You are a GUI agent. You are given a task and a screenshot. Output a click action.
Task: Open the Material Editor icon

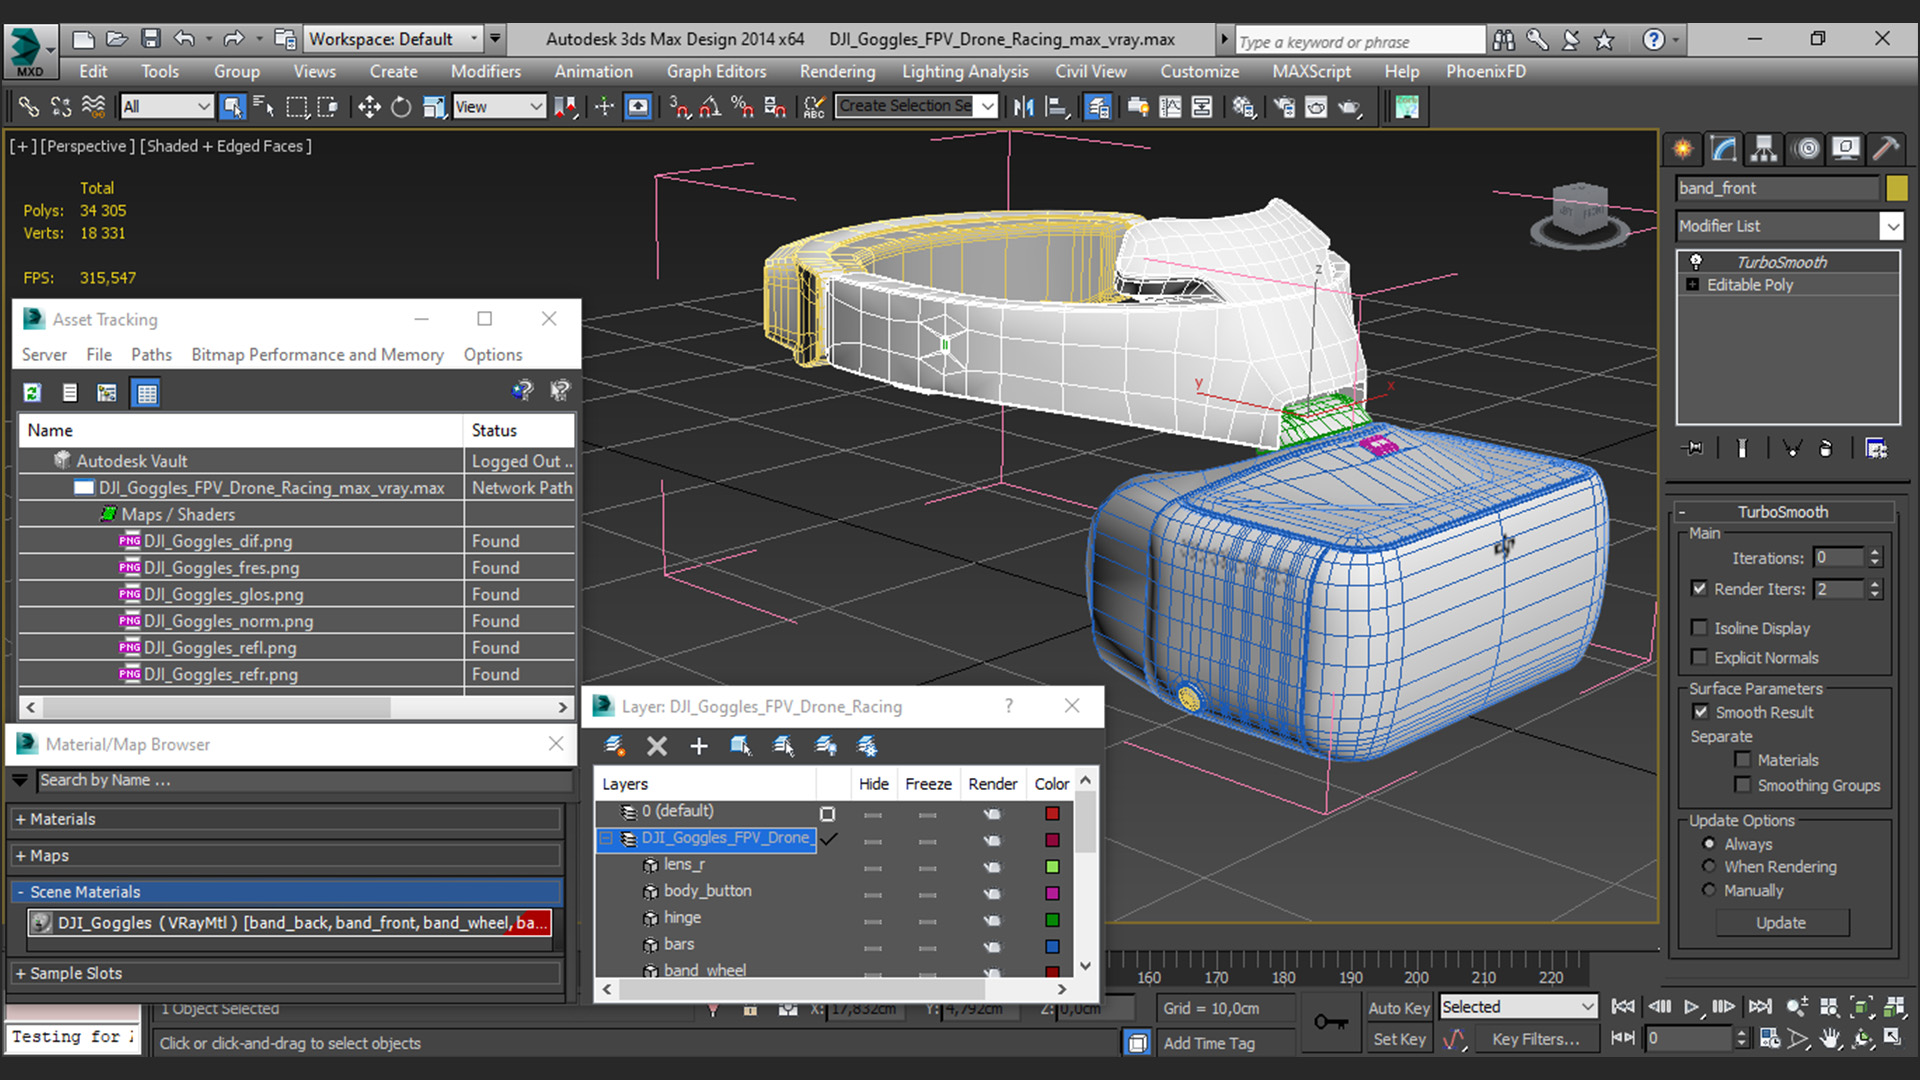[x=1245, y=106]
